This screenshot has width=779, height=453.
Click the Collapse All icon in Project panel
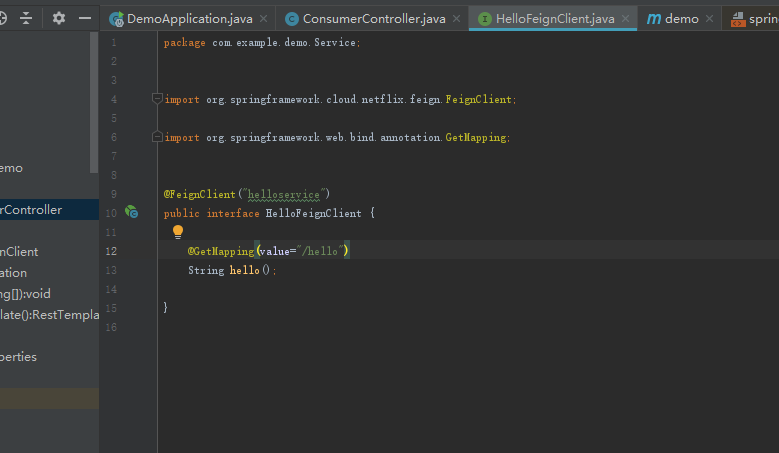[x=26, y=18]
